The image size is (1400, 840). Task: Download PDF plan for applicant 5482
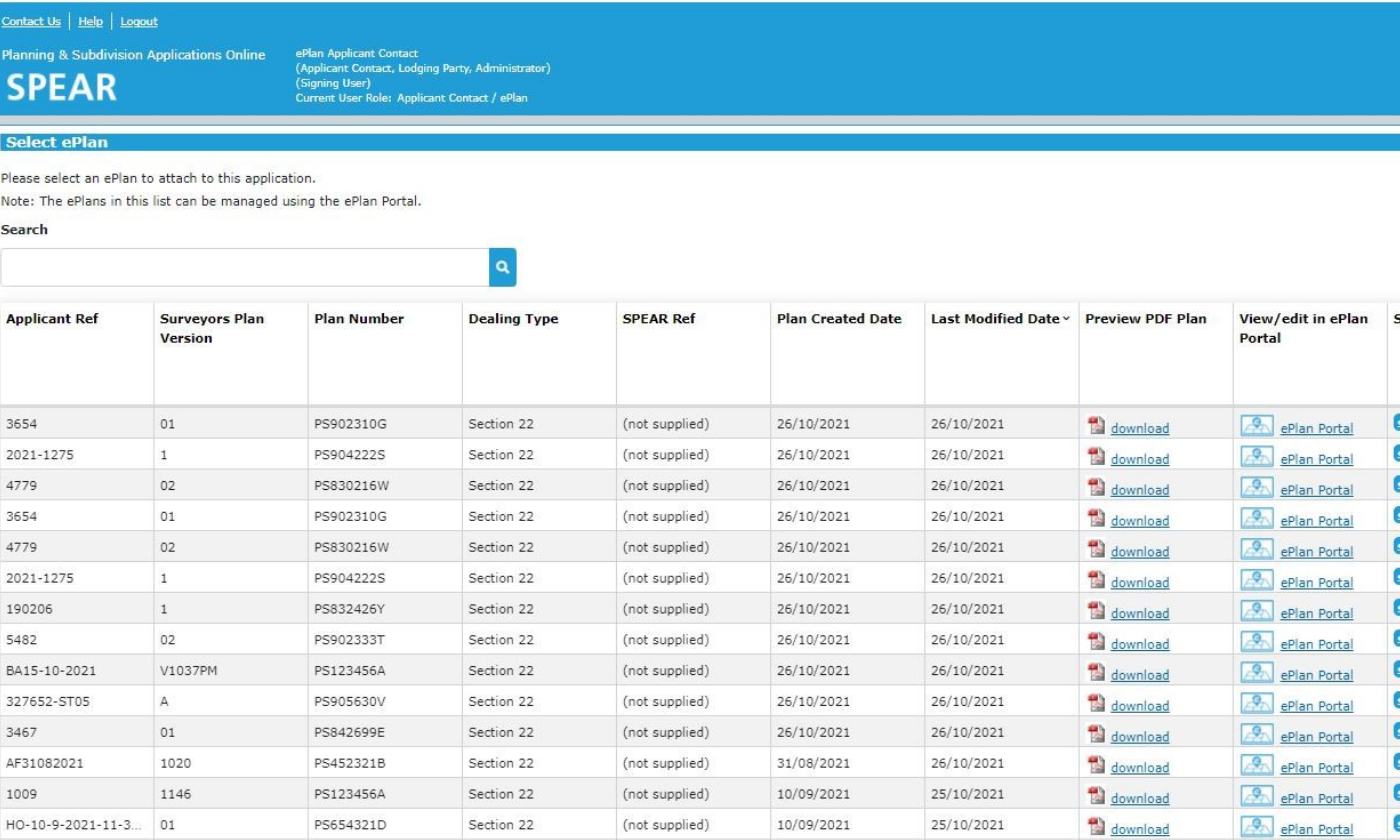[x=1140, y=644]
